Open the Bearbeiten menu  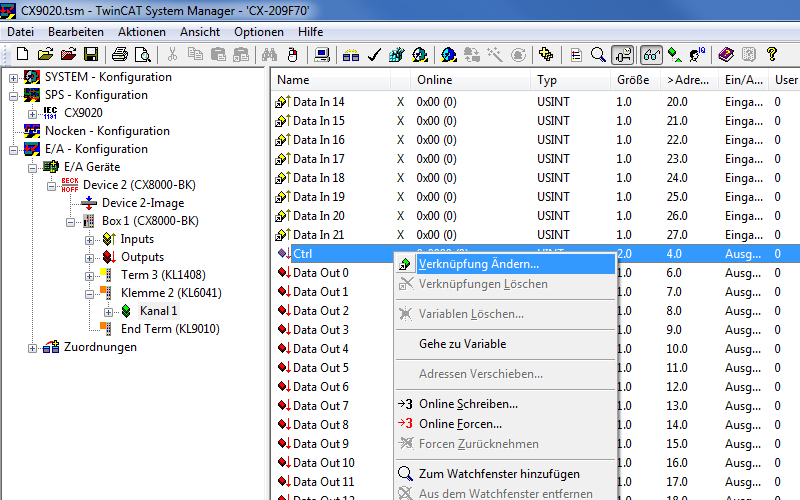pos(76,32)
